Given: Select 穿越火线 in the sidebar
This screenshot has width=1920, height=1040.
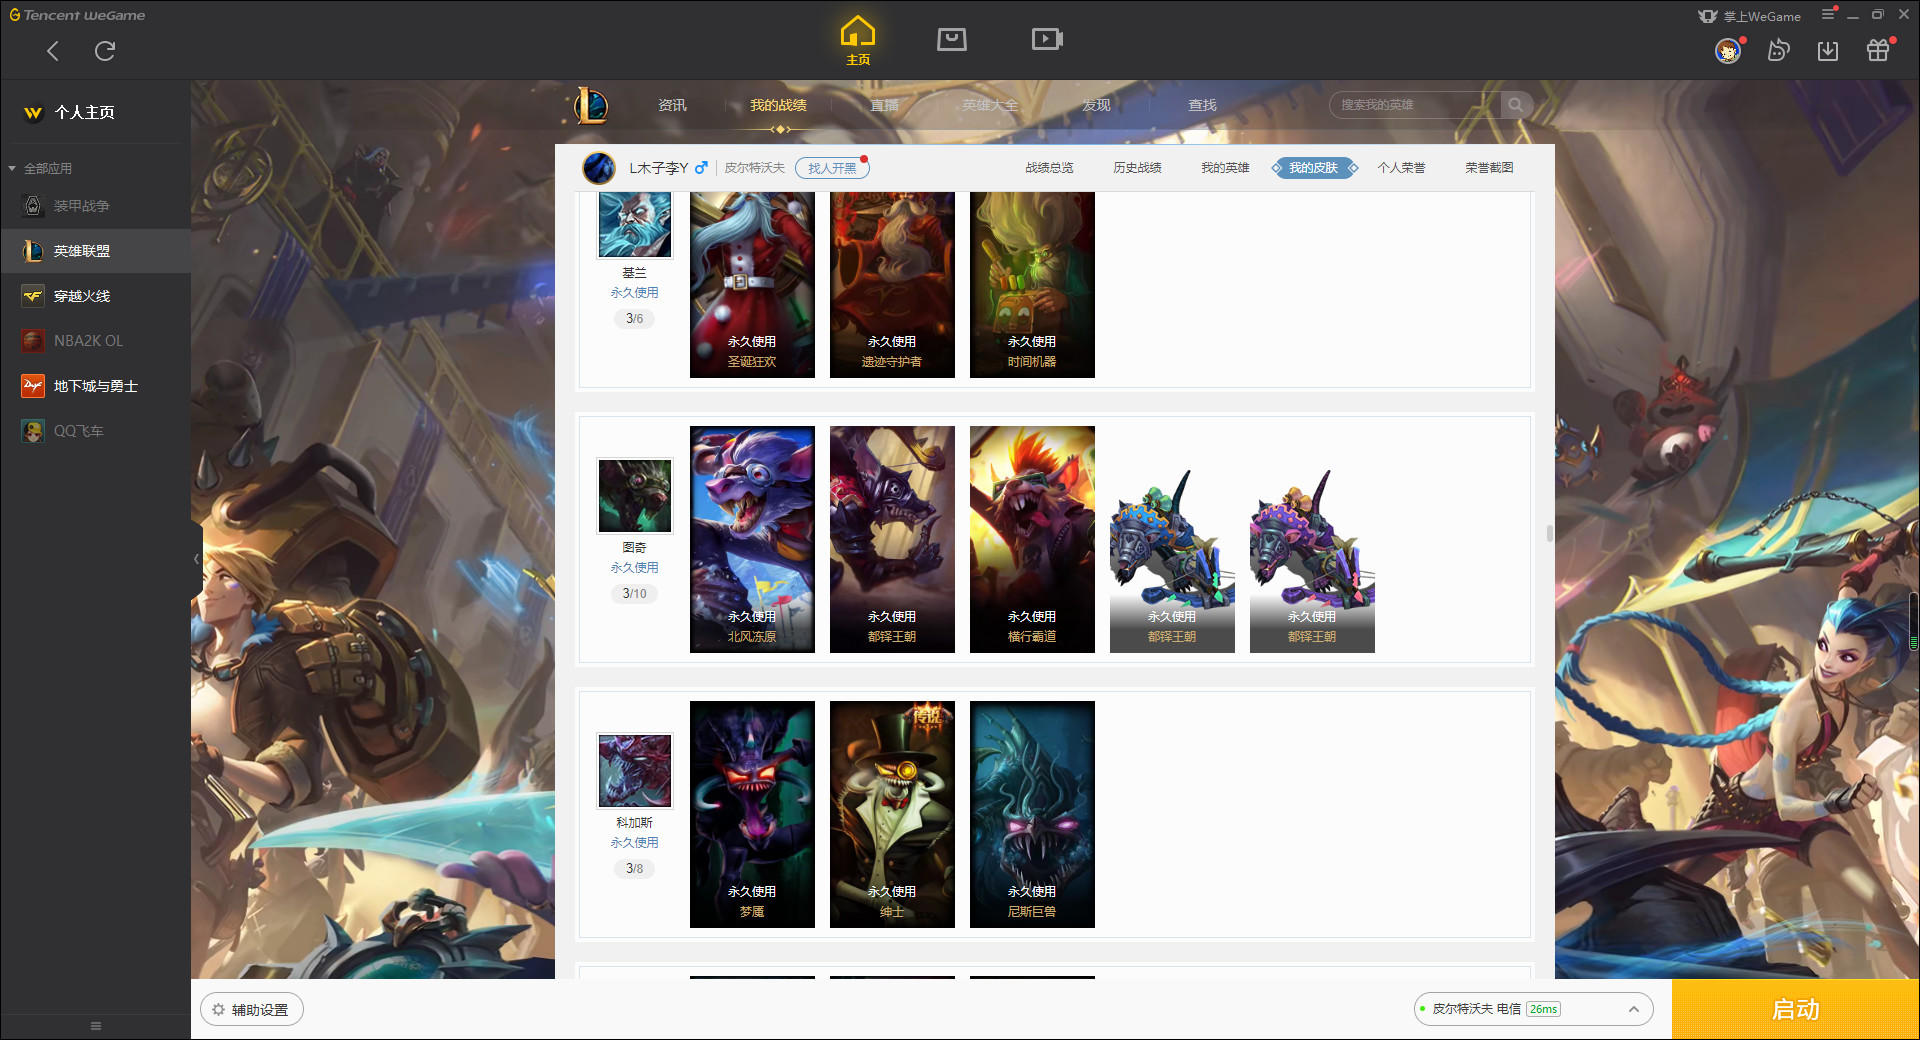Looking at the screenshot, I should point(95,296).
